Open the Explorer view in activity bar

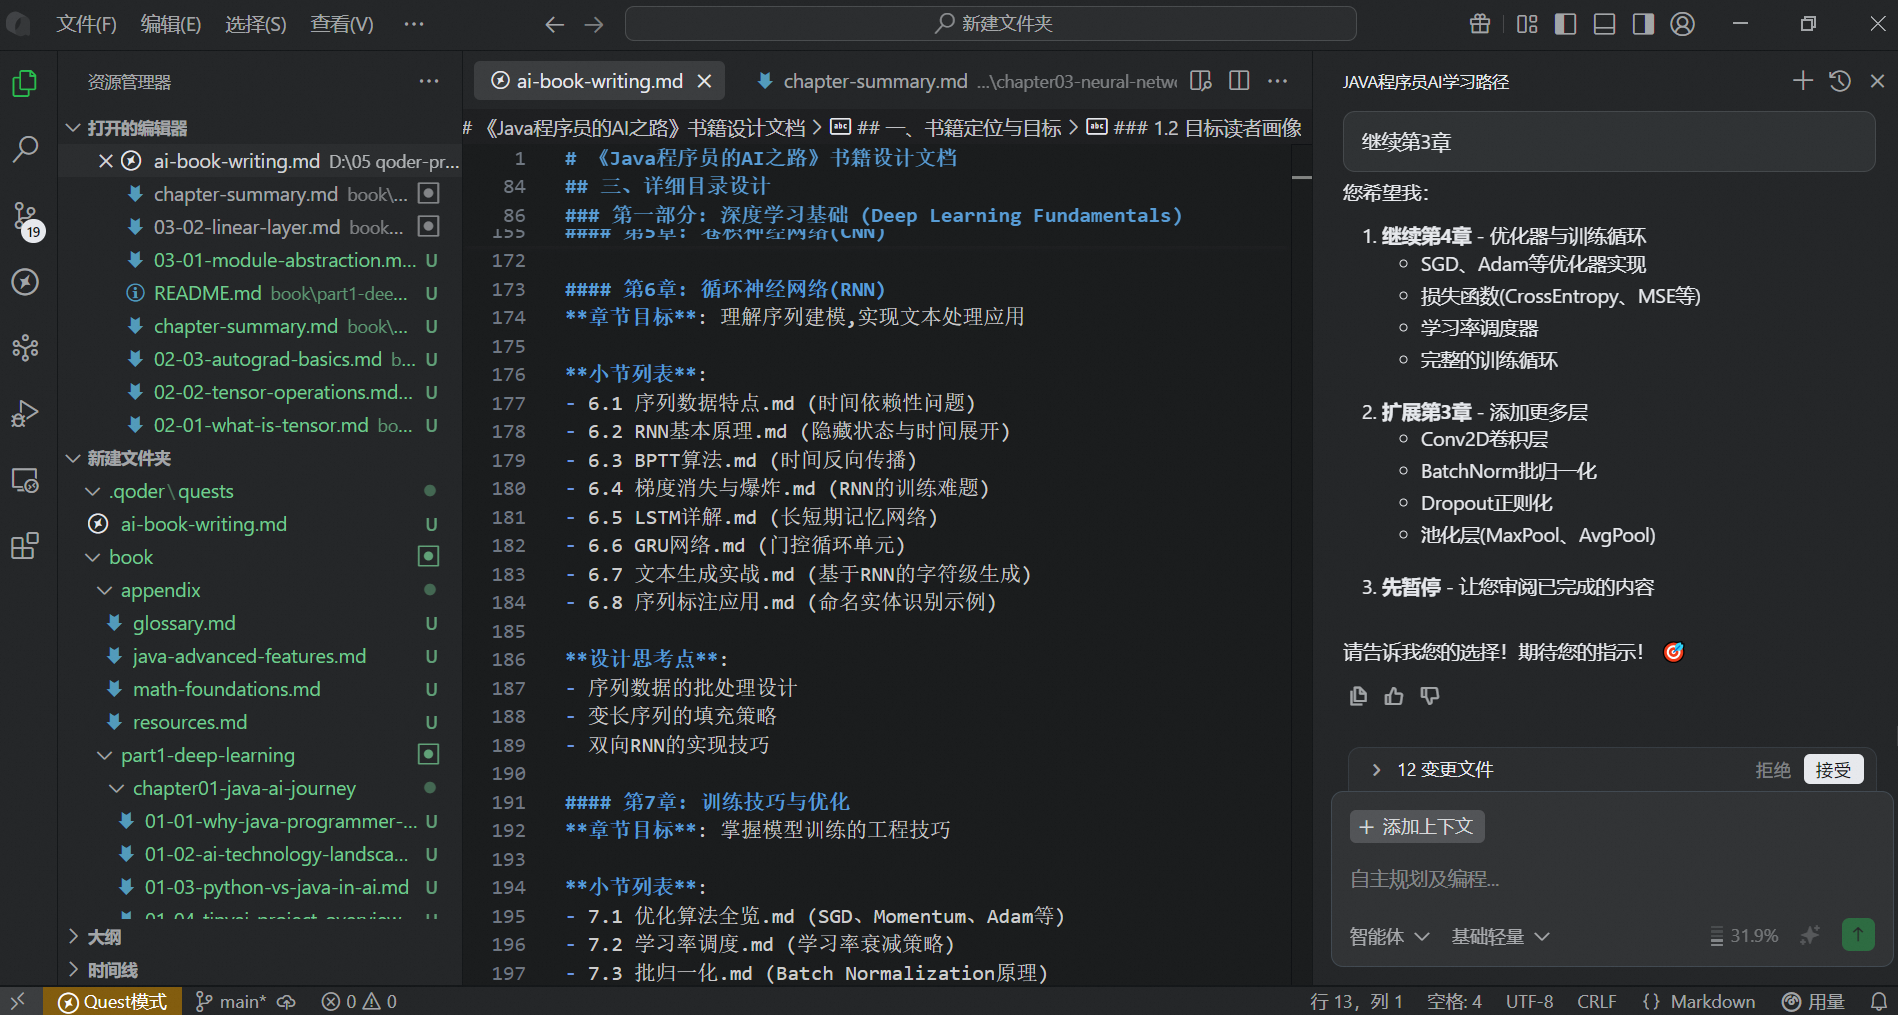coord(25,84)
